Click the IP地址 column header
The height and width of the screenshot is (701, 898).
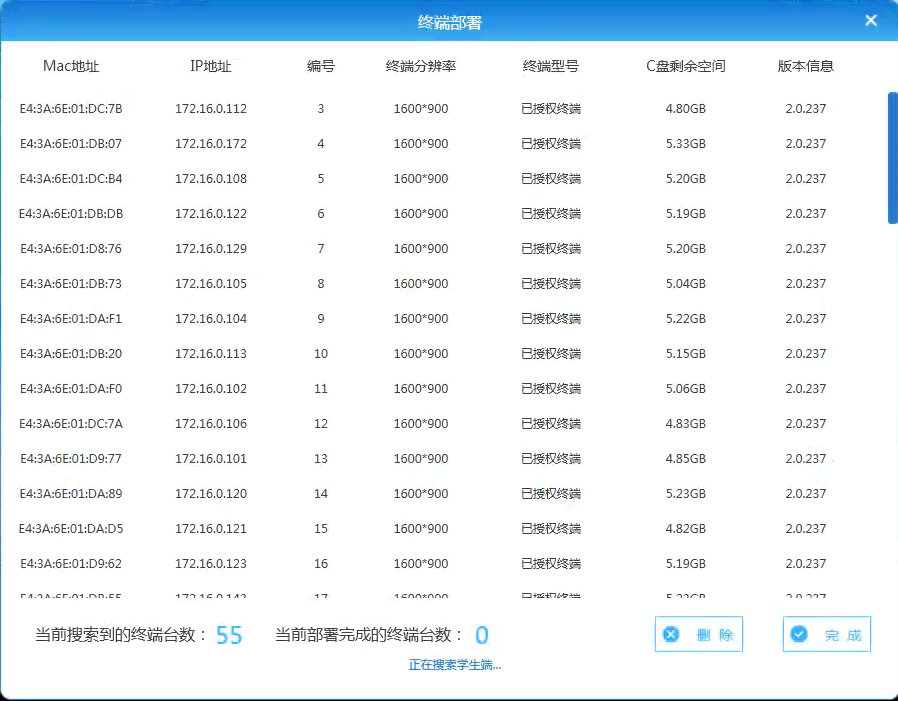(x=210, y=67)
